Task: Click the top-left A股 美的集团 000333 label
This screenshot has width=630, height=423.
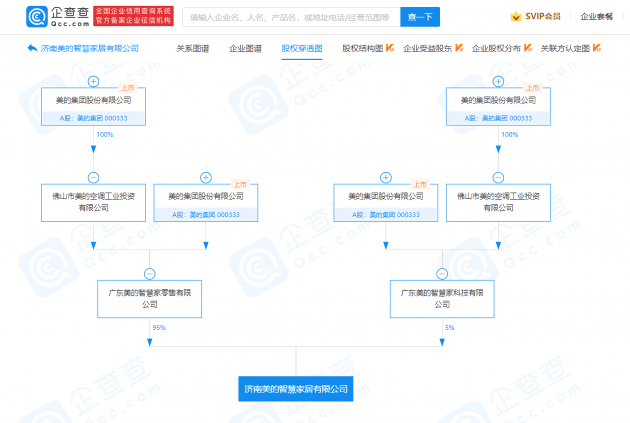Action: click(93, 118)
